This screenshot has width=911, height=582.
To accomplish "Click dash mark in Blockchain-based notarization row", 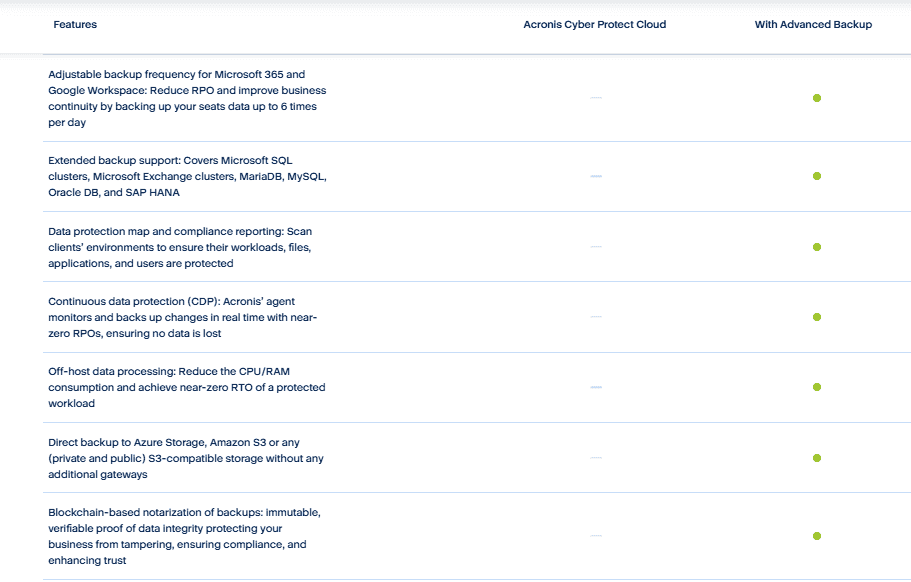I will tap(596, 536).
